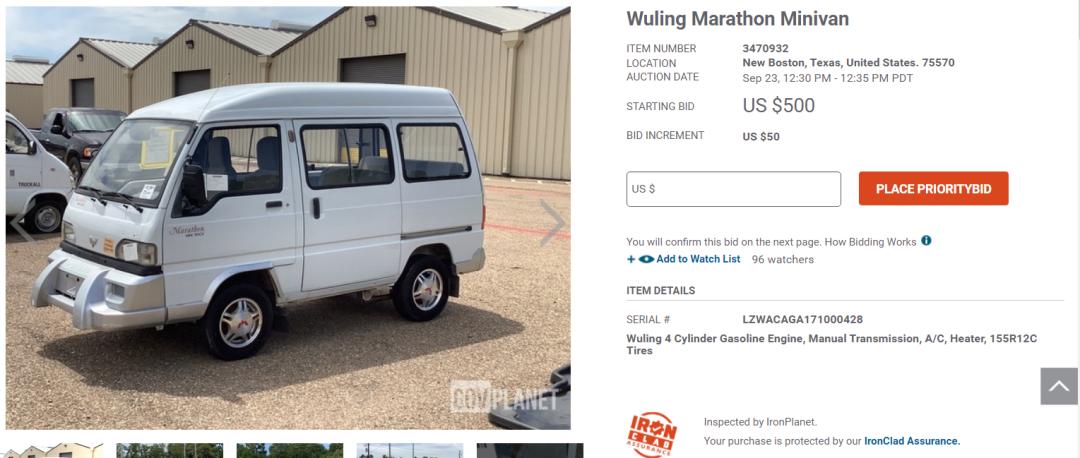The width and height of the screenshot is (1080, 458).
Task: Select the second photo thumbnail
Action: (x=169, y=450)
